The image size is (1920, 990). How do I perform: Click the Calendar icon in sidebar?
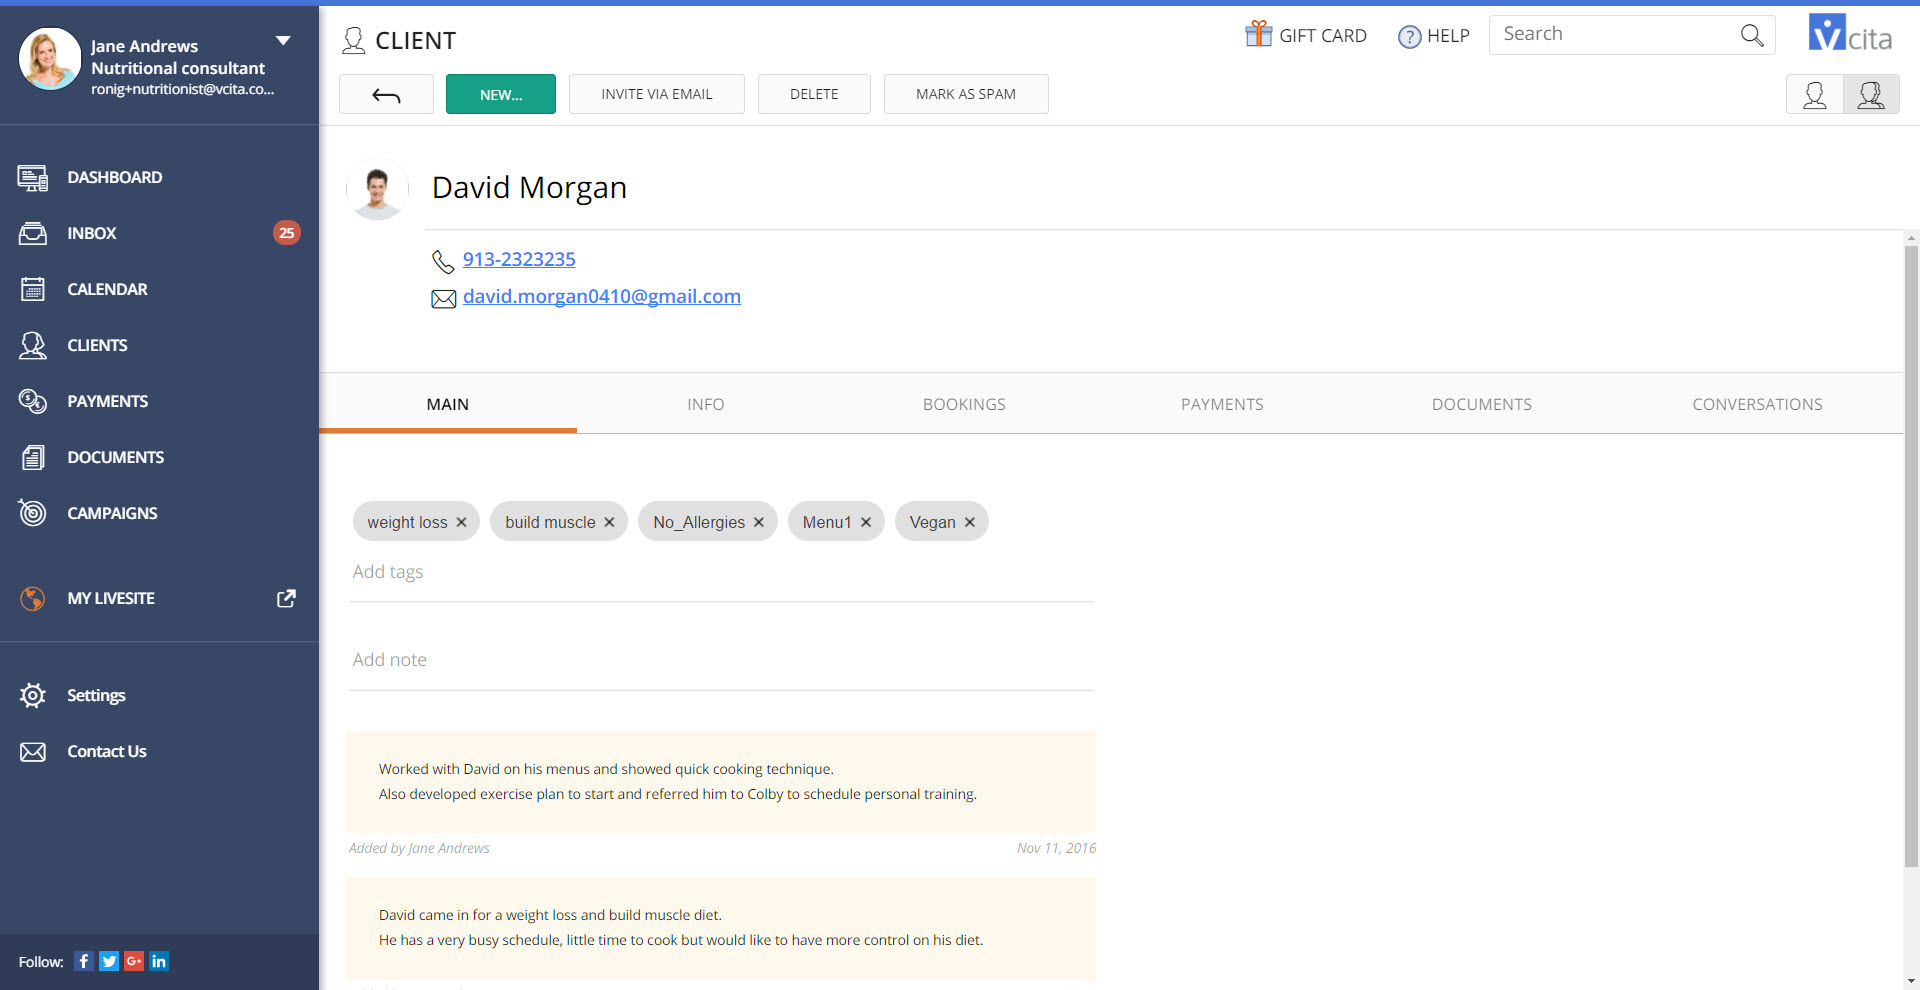click(33, 290)
